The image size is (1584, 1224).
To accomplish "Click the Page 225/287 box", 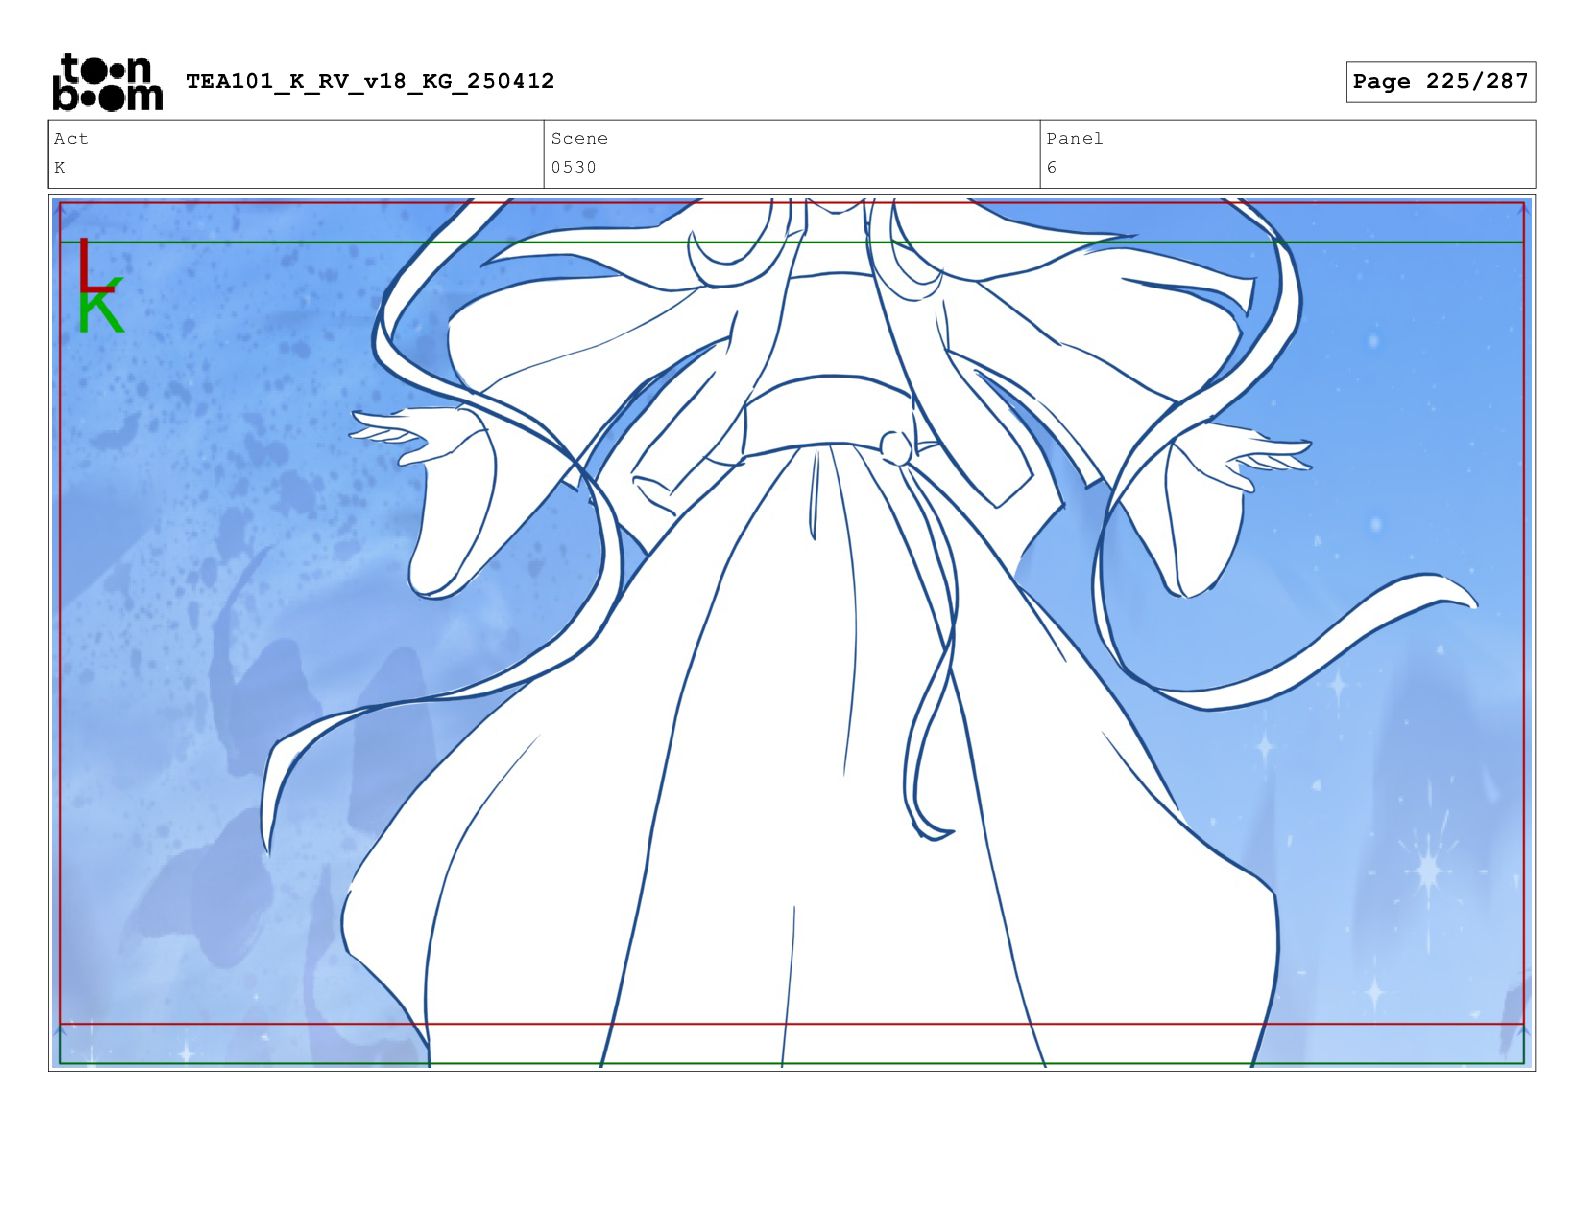I will pos(1440,81).
